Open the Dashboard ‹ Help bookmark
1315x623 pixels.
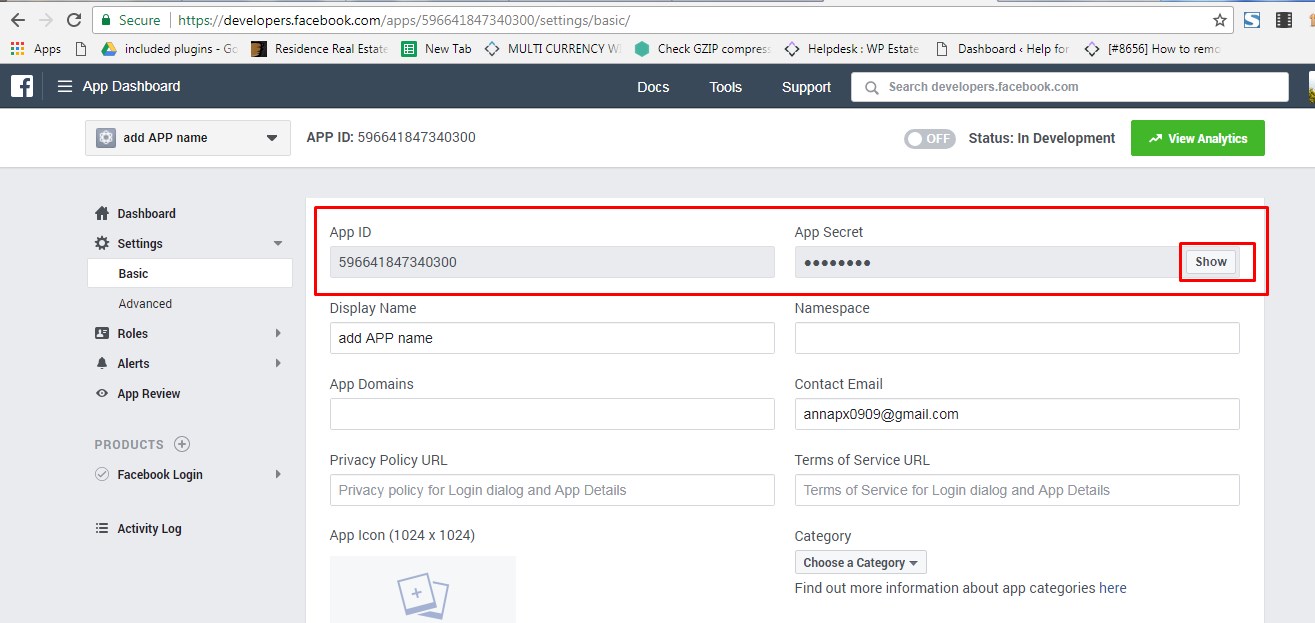click(x=1002, y=48)
